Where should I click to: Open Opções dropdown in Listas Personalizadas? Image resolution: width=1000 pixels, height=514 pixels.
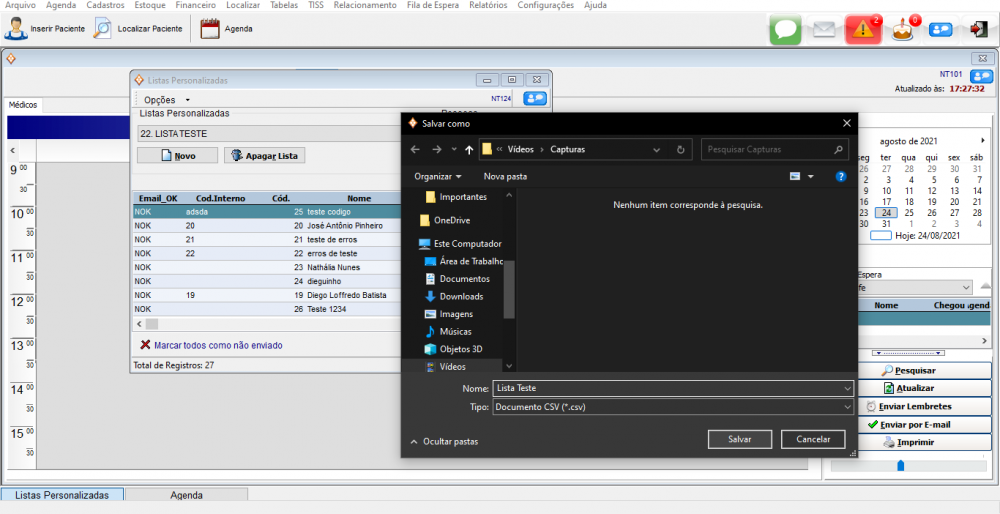[x=166, y=100]
